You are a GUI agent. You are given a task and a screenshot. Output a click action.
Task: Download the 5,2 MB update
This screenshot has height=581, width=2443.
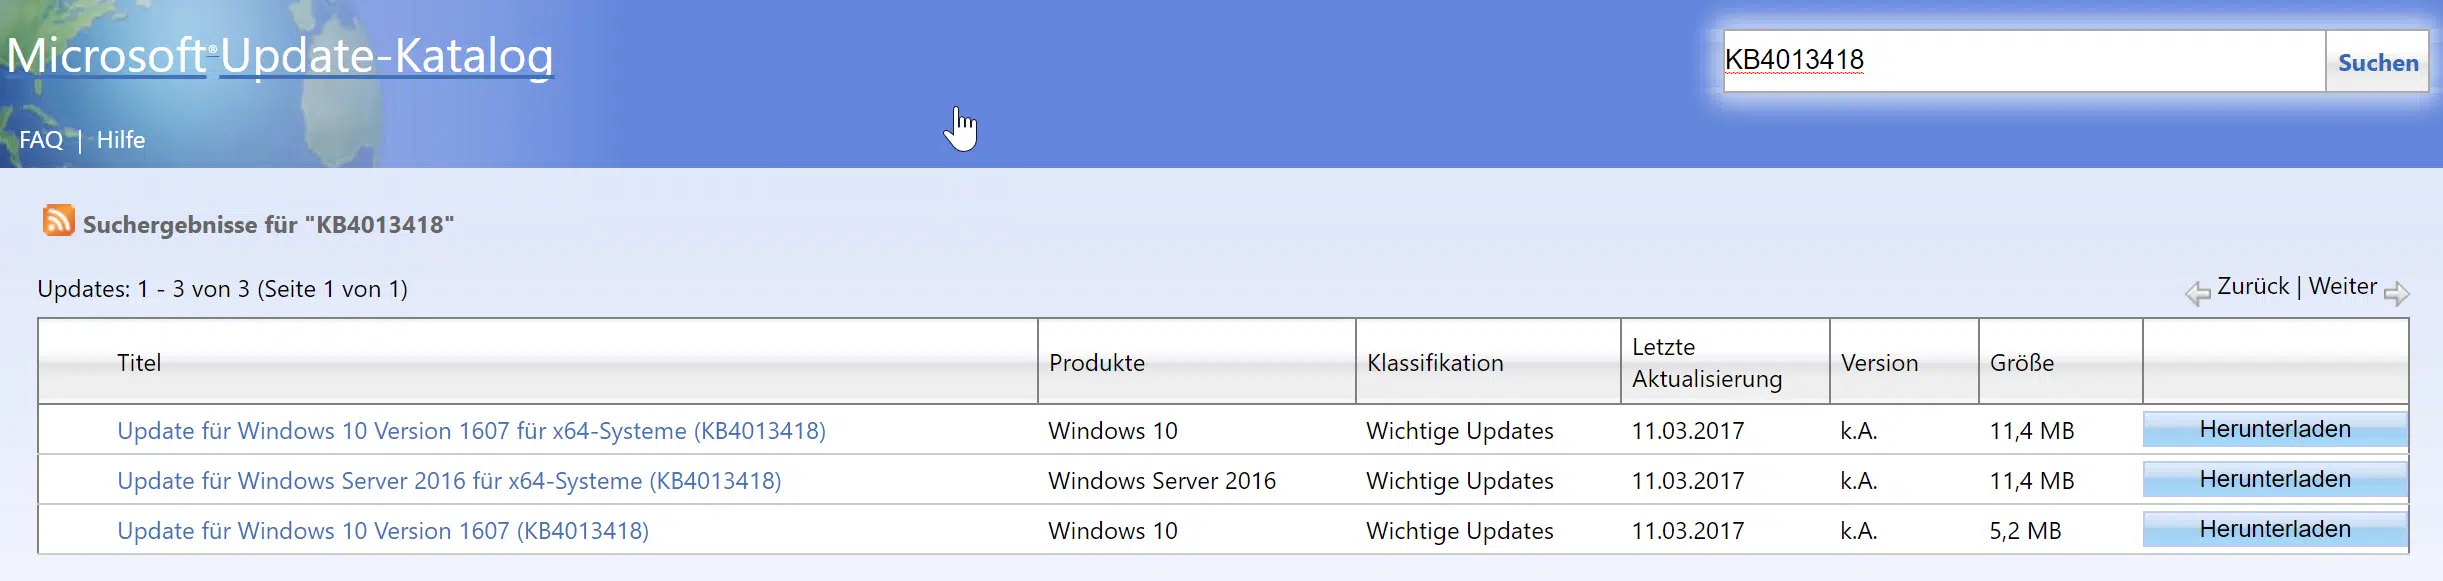(x=2275, y=530)
